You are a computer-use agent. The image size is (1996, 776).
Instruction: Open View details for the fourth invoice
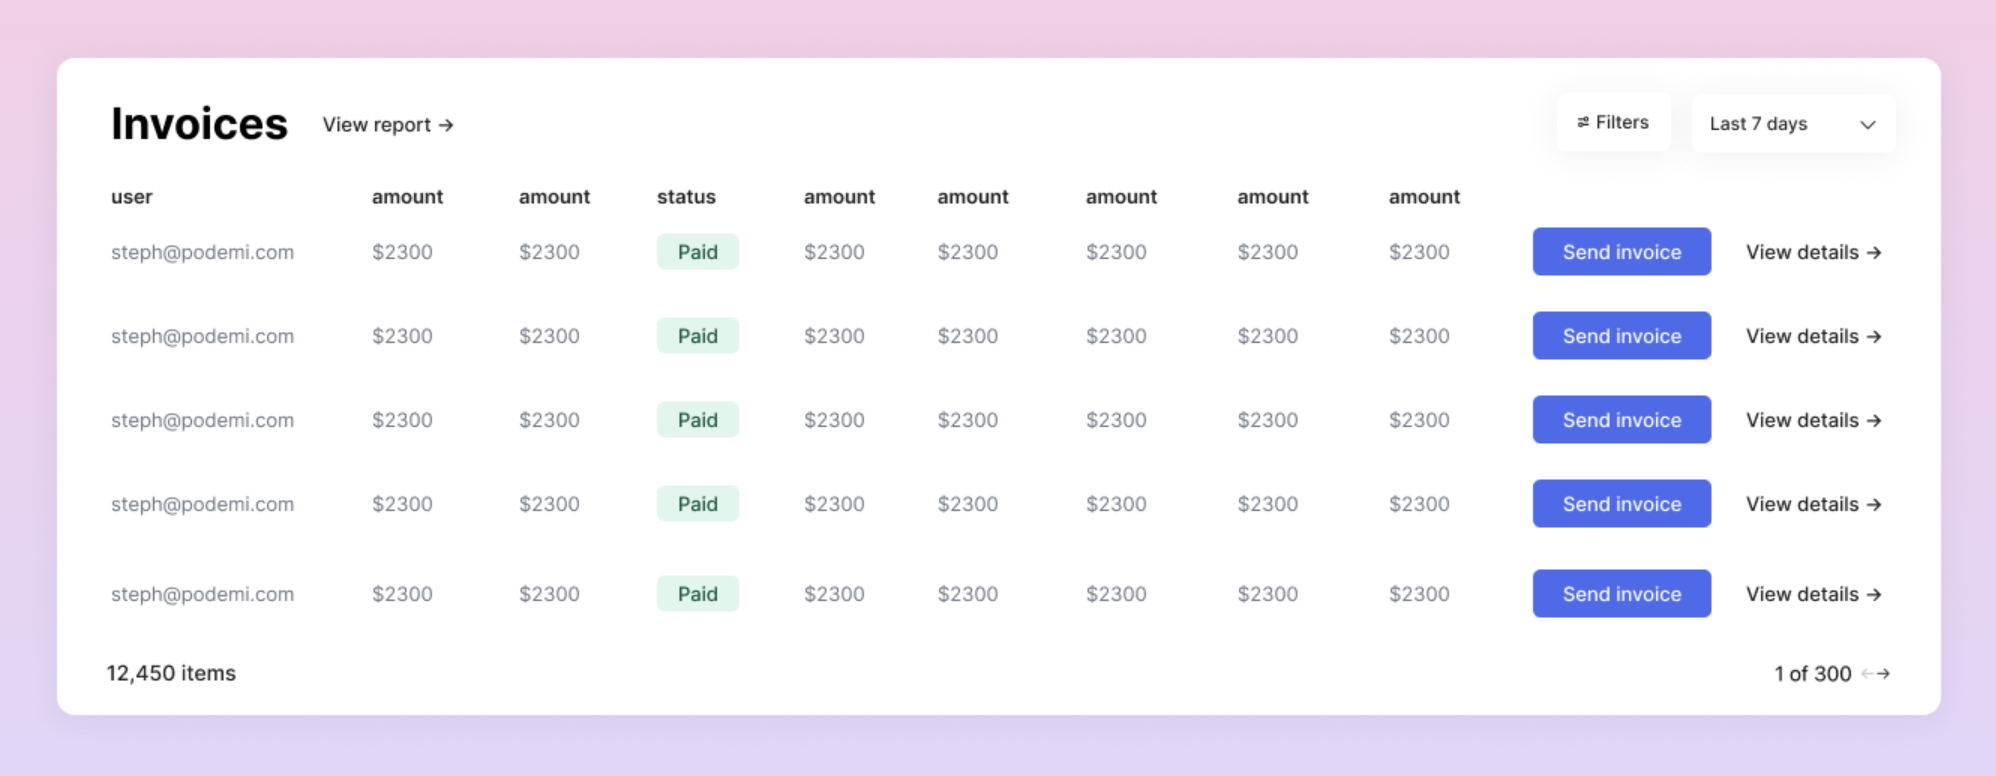(1813, 504)
